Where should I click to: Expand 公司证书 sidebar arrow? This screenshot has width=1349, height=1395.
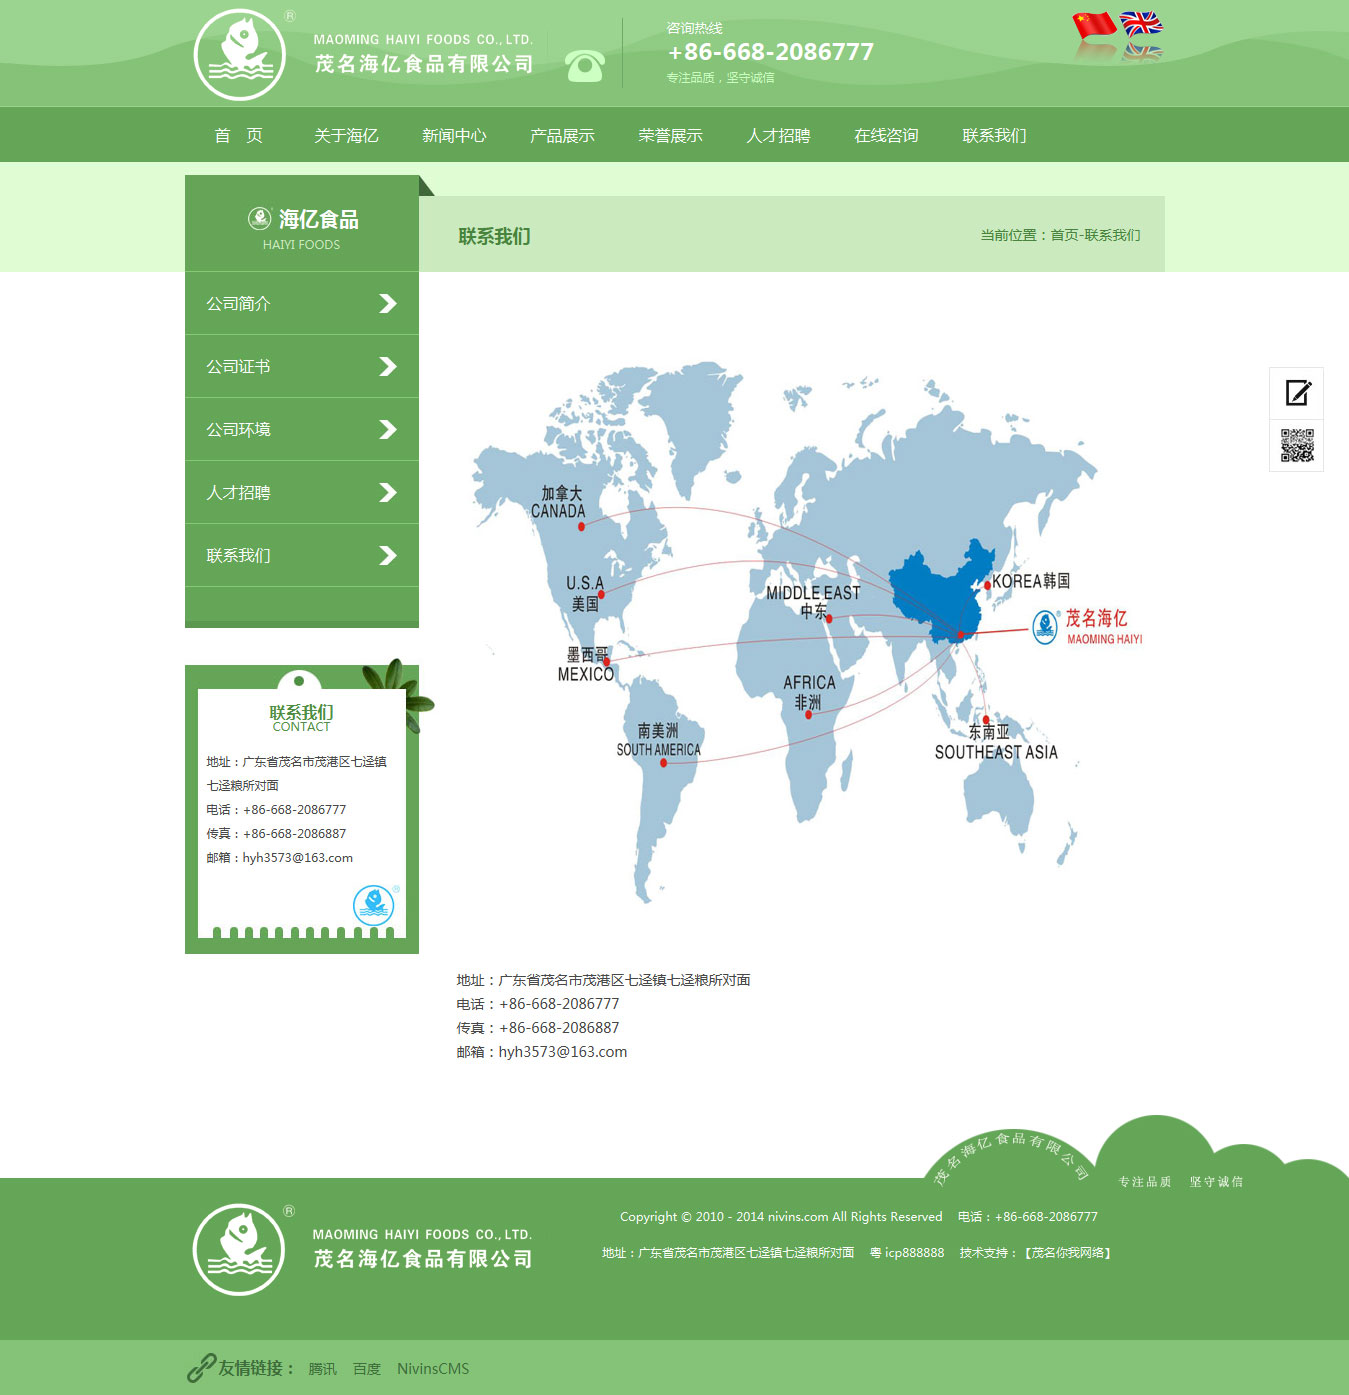pos(388,367)
